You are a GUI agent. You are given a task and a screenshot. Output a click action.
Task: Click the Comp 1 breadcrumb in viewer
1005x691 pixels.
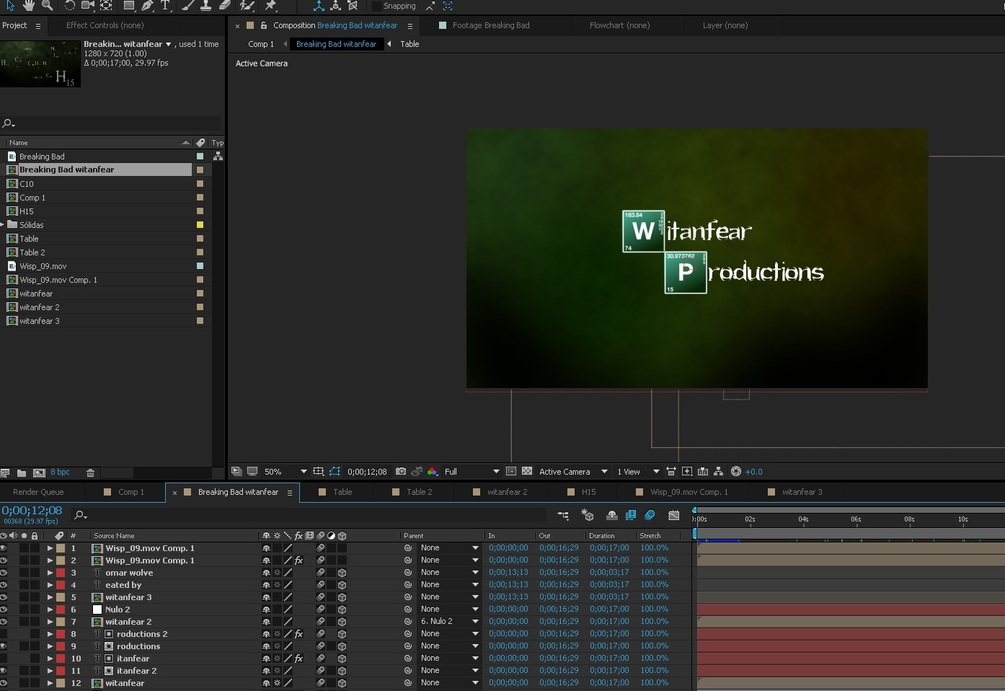(260, 44)
